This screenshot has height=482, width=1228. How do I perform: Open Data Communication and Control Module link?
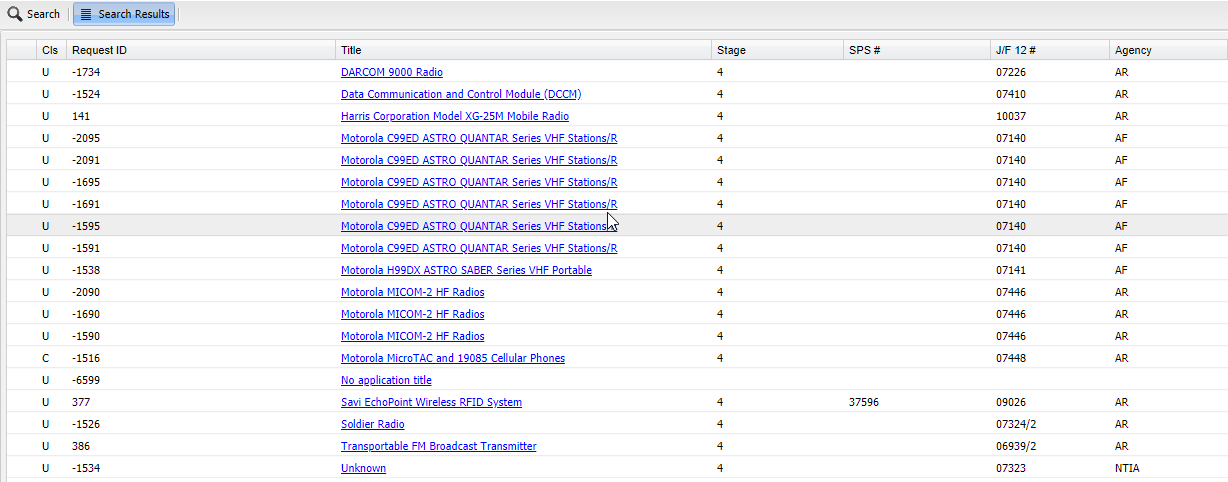(461, 94)
